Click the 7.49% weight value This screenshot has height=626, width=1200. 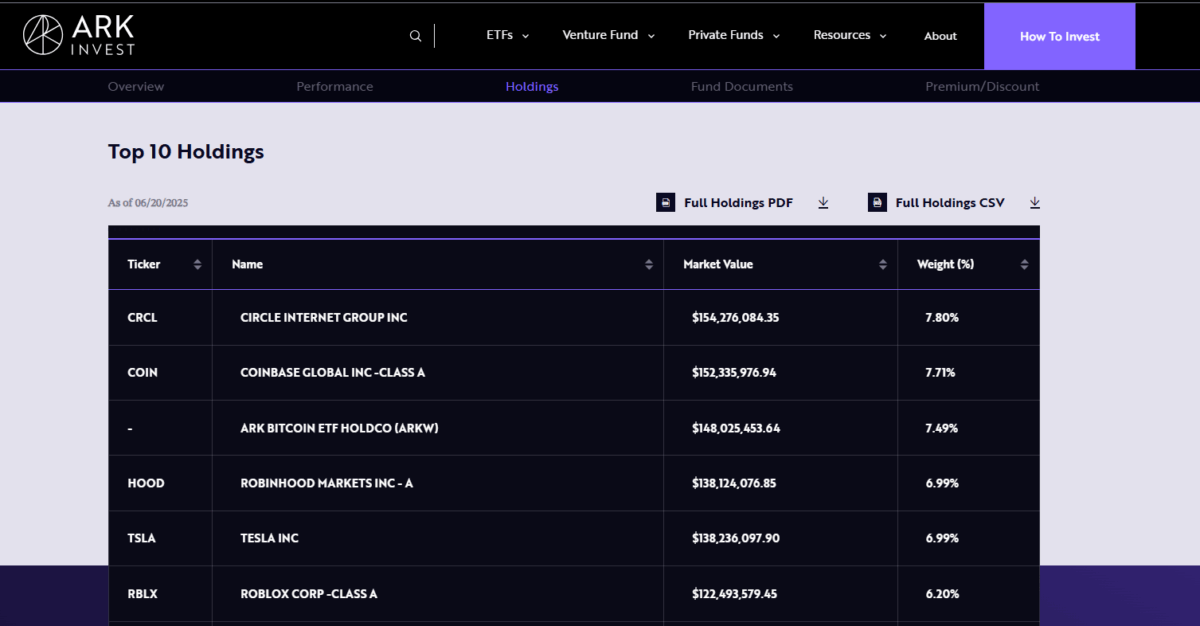[x=942, y=428]
